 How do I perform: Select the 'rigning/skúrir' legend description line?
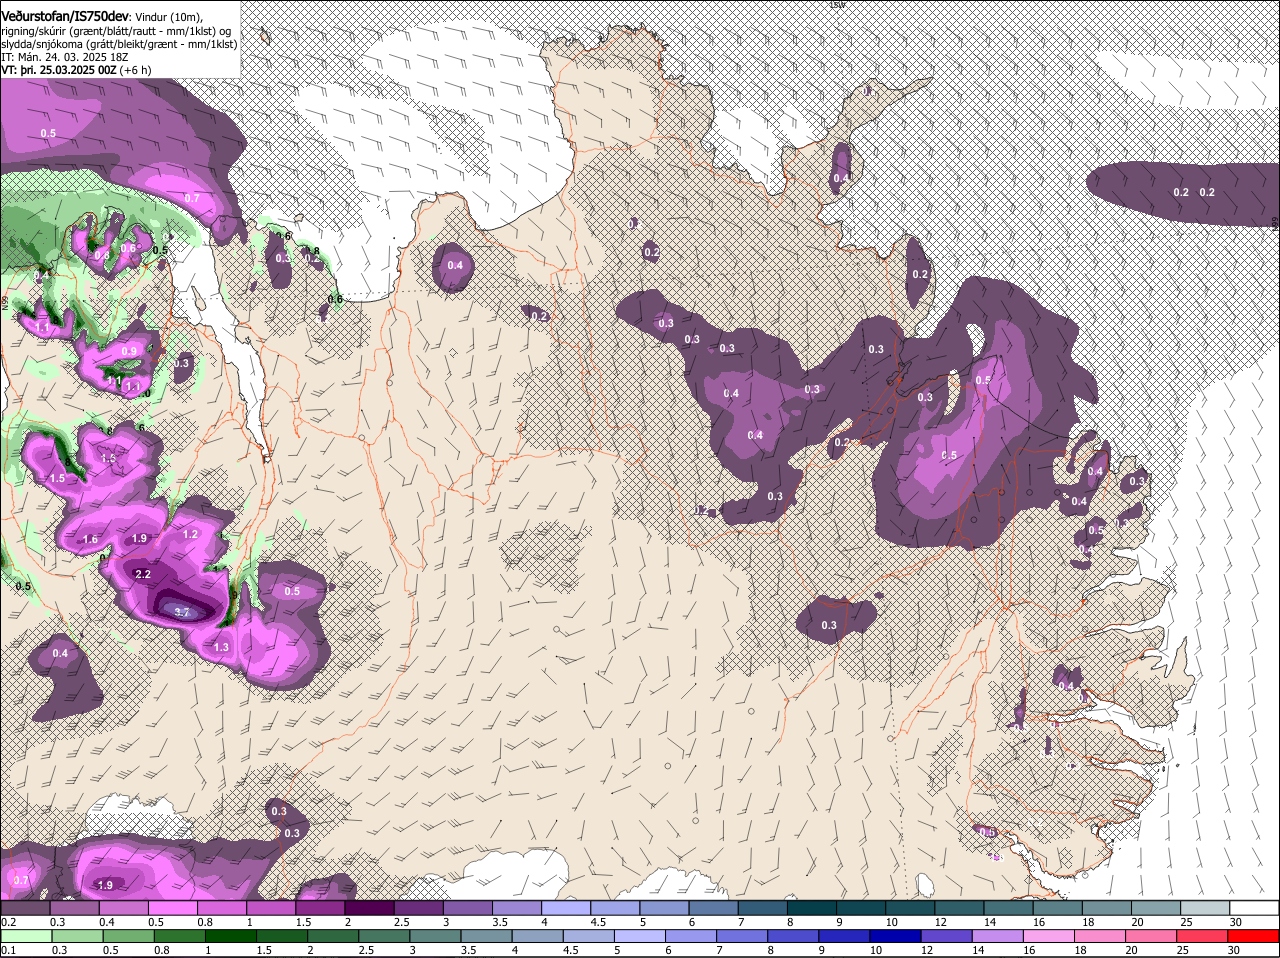[x=117, y=31]
